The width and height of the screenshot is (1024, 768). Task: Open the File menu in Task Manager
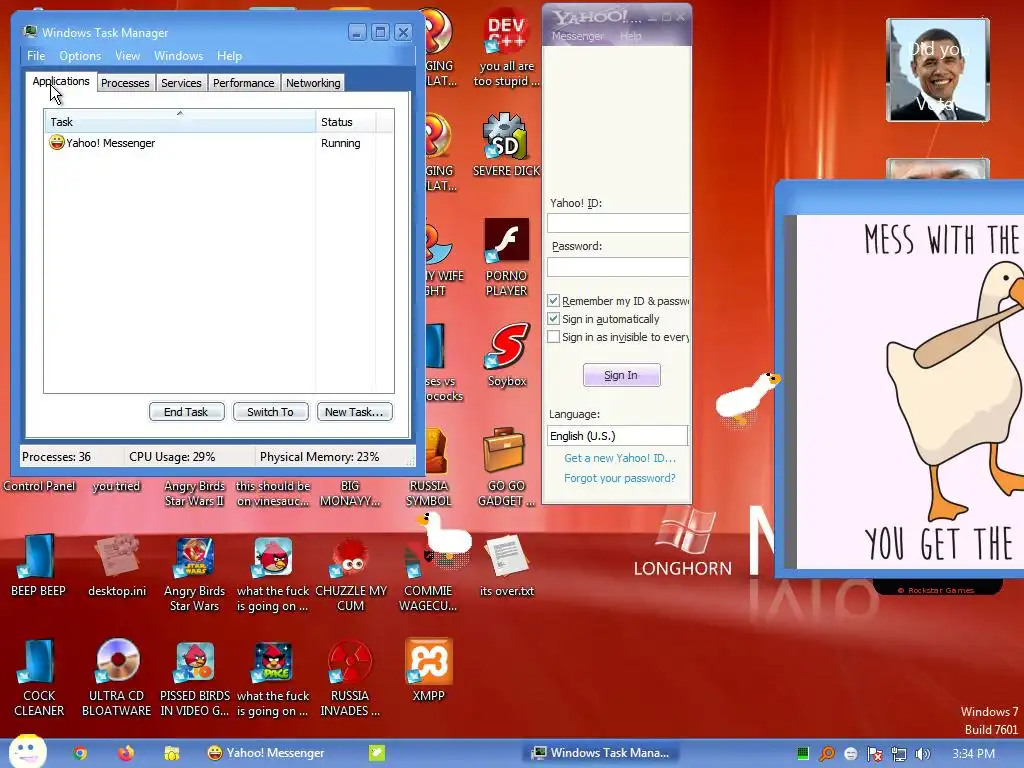tap(36, 56)
